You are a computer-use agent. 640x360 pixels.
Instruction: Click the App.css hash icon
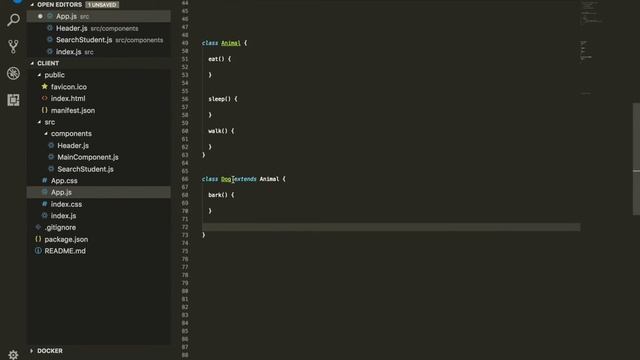pos(44,180)
